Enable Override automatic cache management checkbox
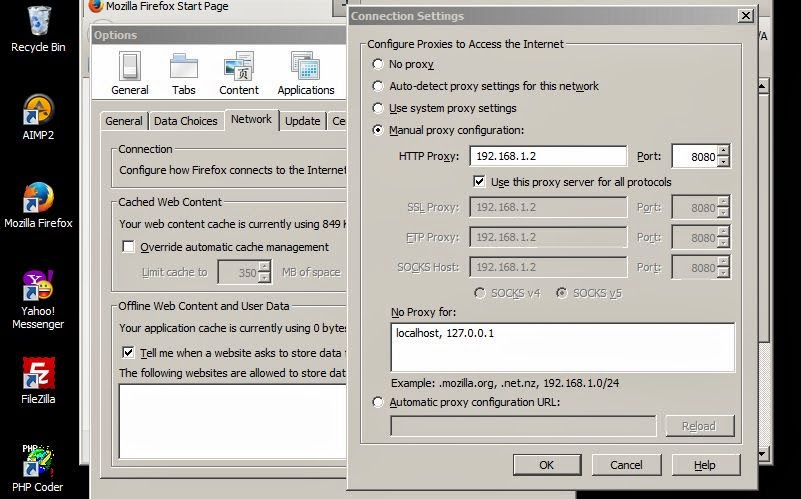 pos(128,247)
